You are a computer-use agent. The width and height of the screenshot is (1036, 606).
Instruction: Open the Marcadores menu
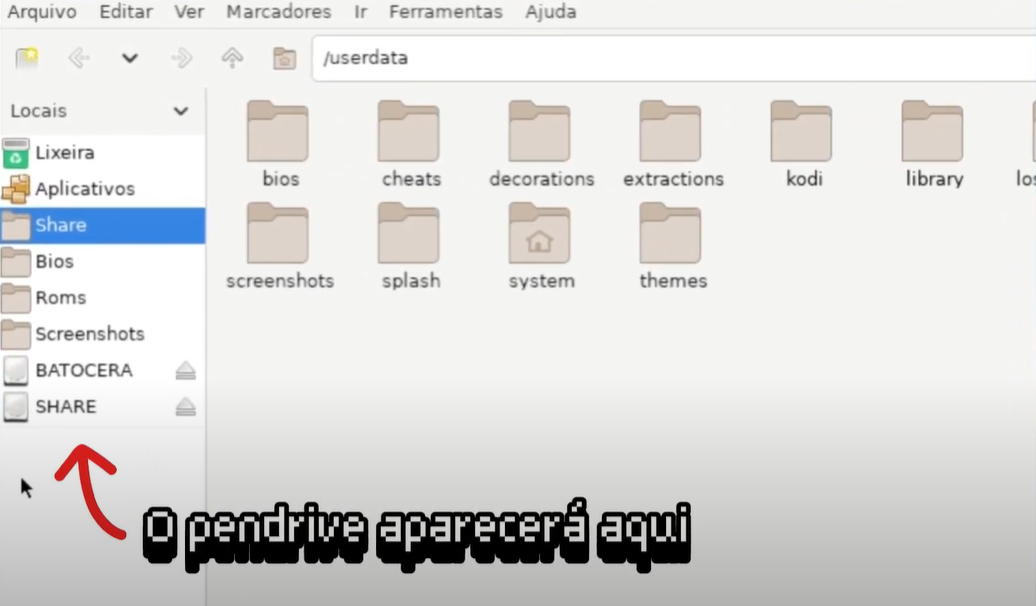[x=278, y=13]
